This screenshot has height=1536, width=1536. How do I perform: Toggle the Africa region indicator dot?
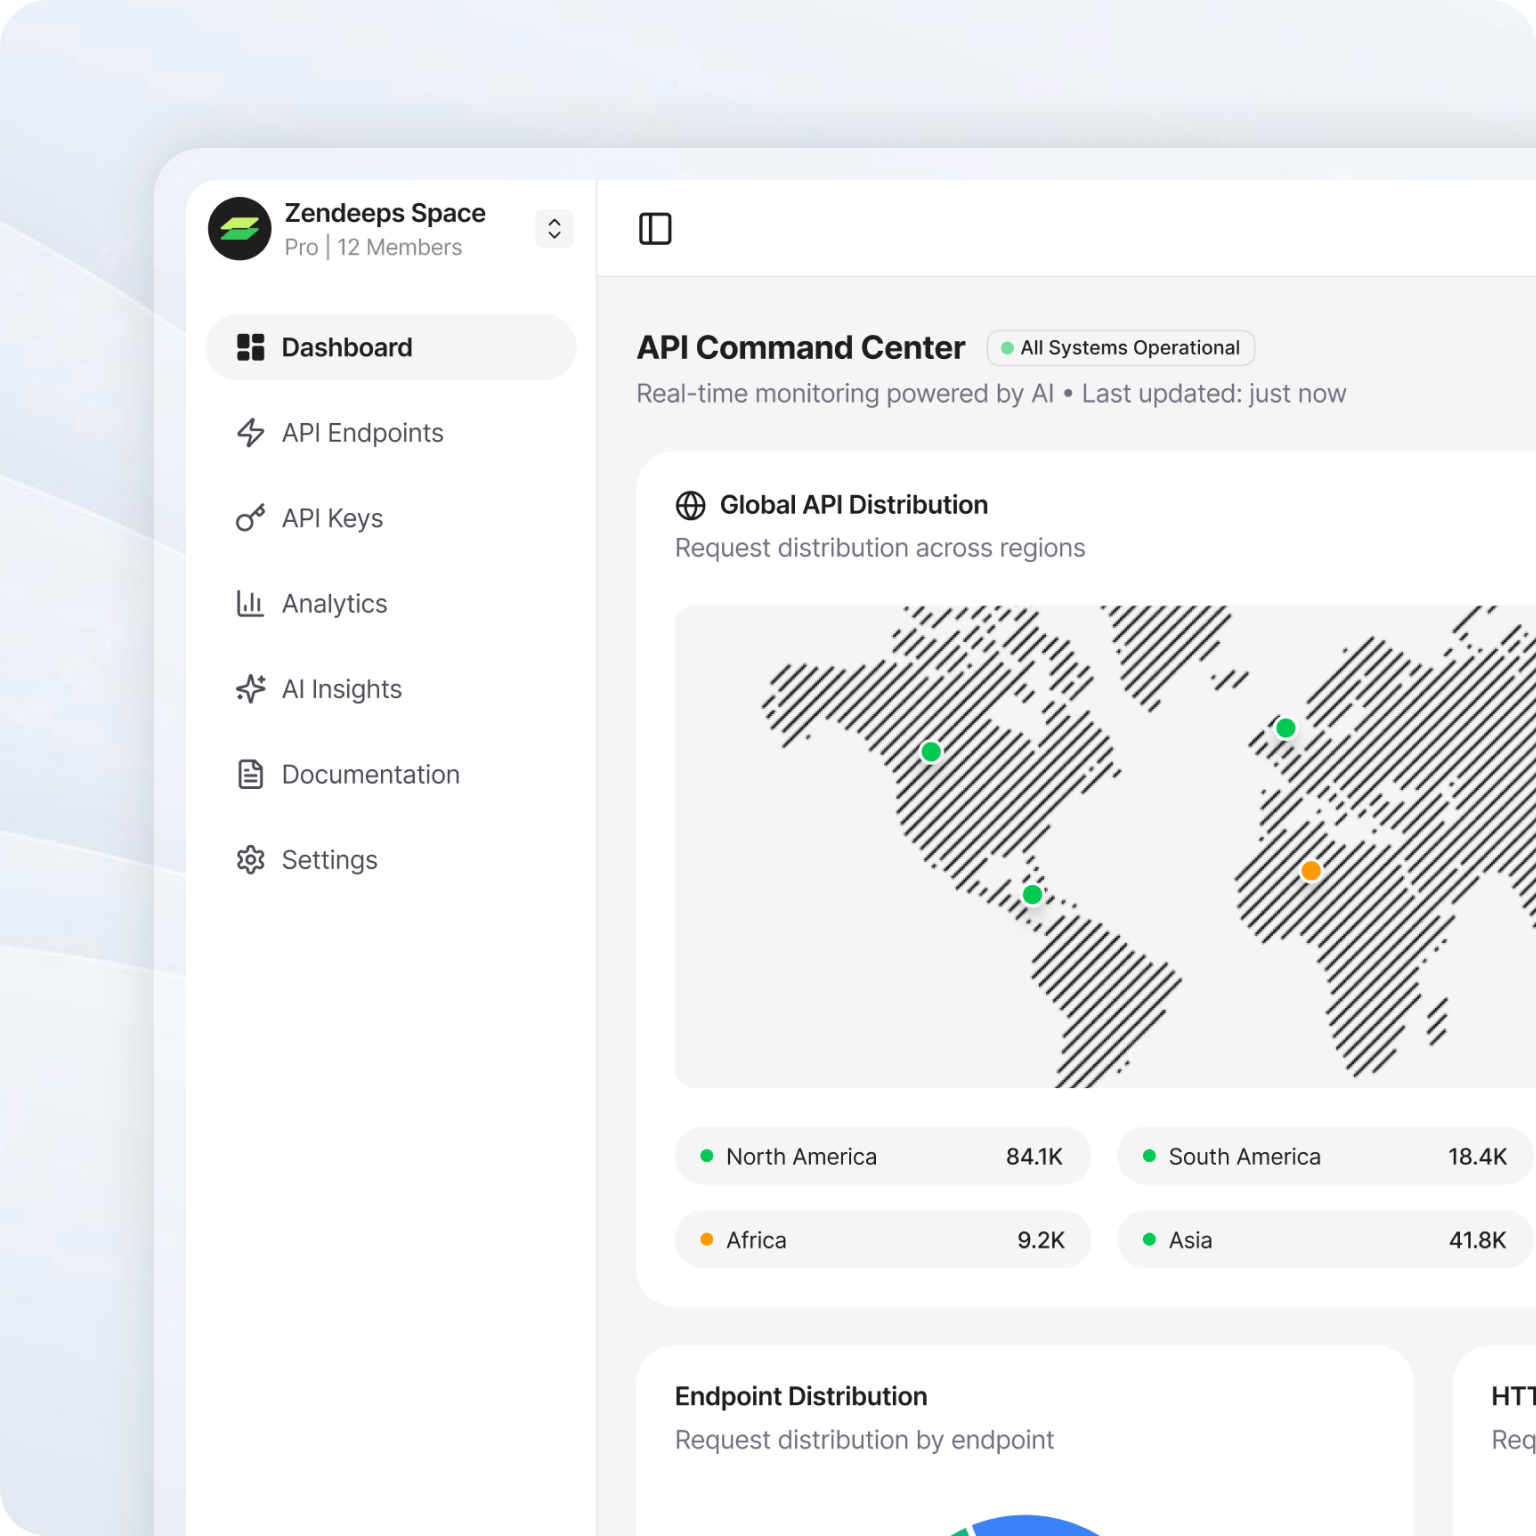point(708,1239)
